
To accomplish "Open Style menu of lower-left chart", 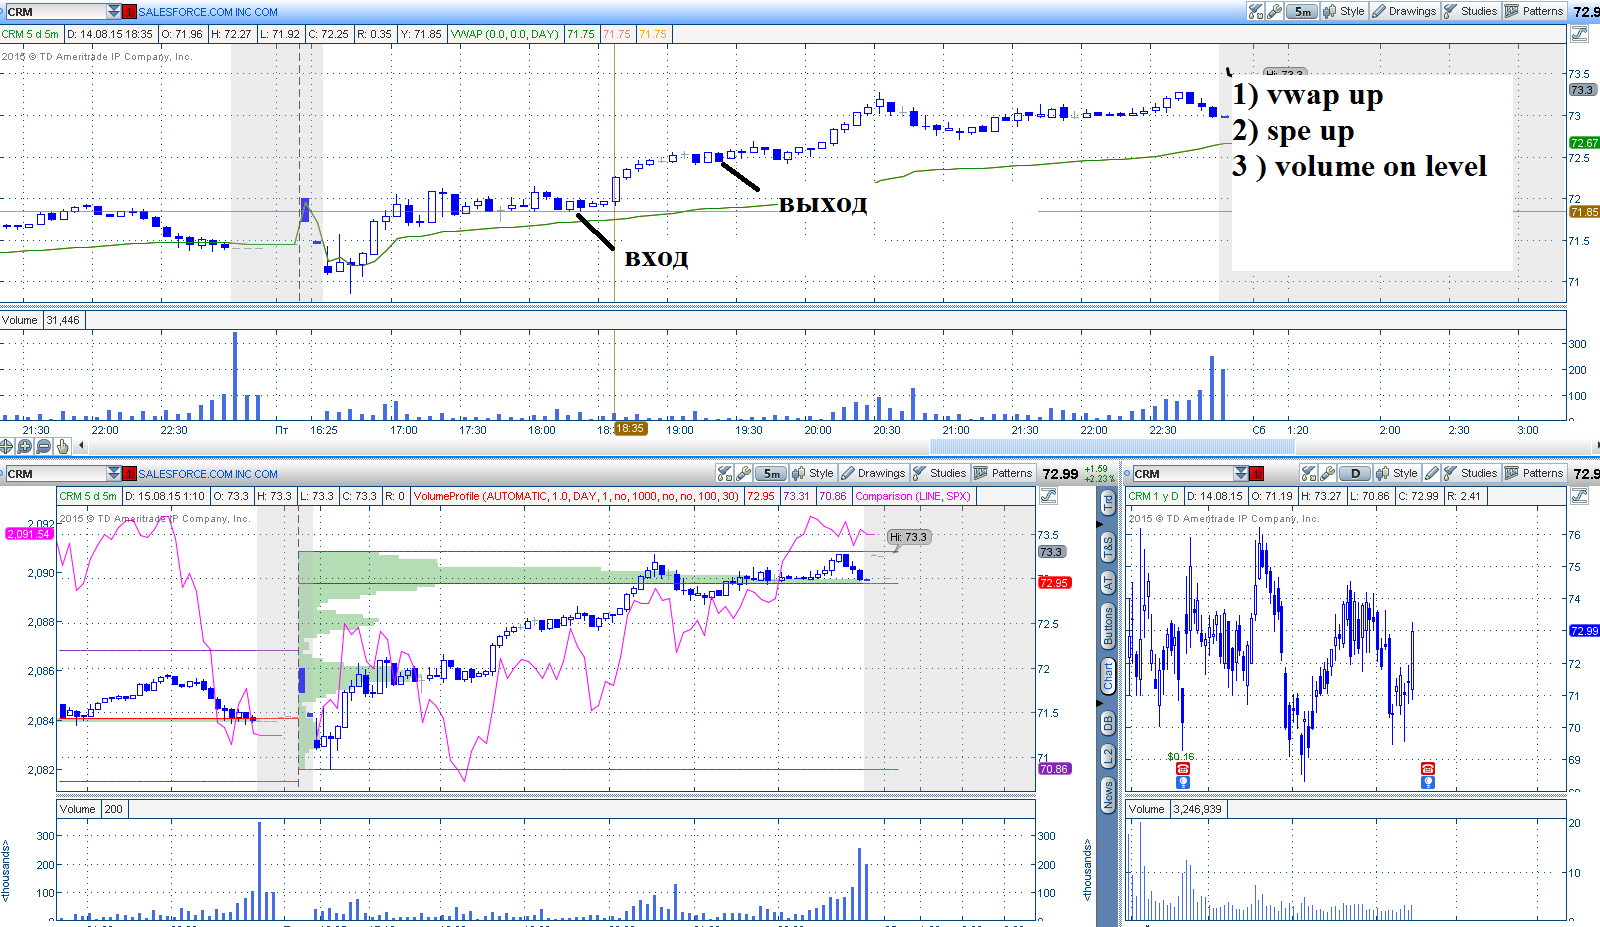I will [x=813, y=473].
